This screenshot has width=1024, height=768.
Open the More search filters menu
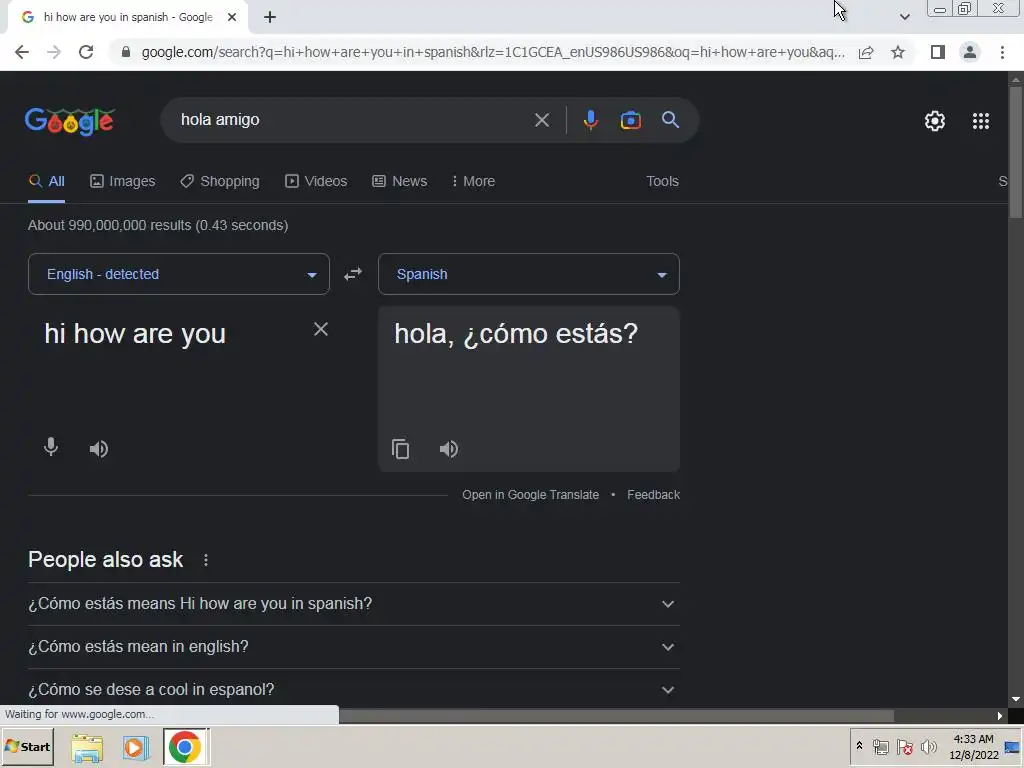[473, 182]
